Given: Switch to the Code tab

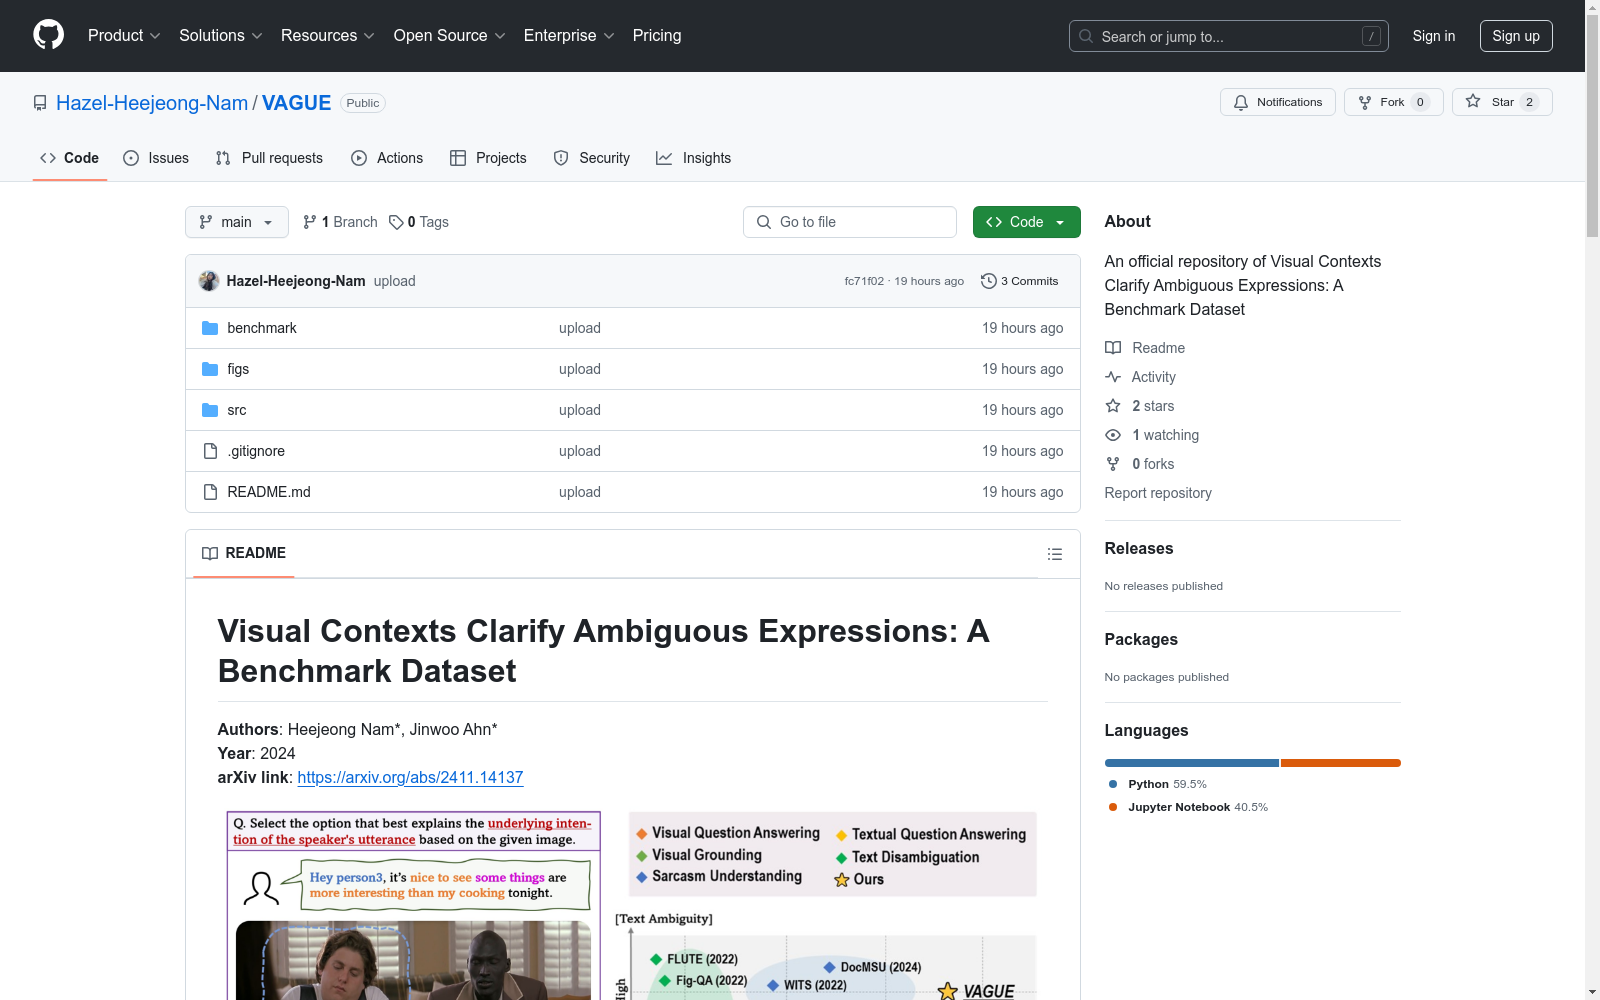Looking at the screenshot, I should [70, 158].
